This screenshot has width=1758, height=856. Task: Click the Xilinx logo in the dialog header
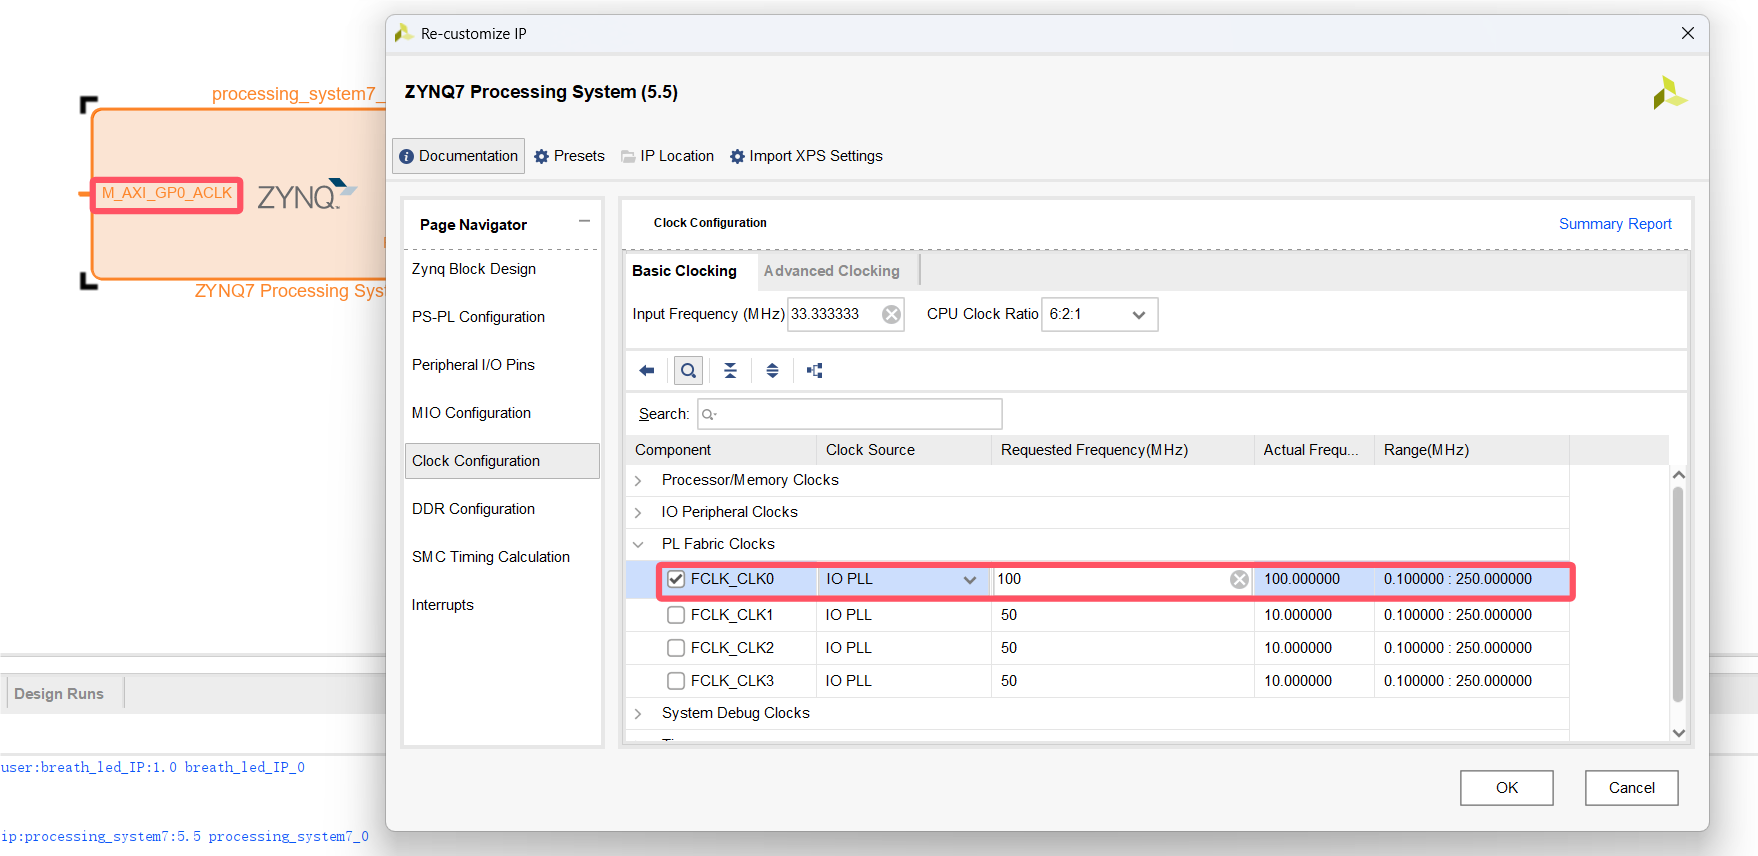click(x=1669, y=93)
